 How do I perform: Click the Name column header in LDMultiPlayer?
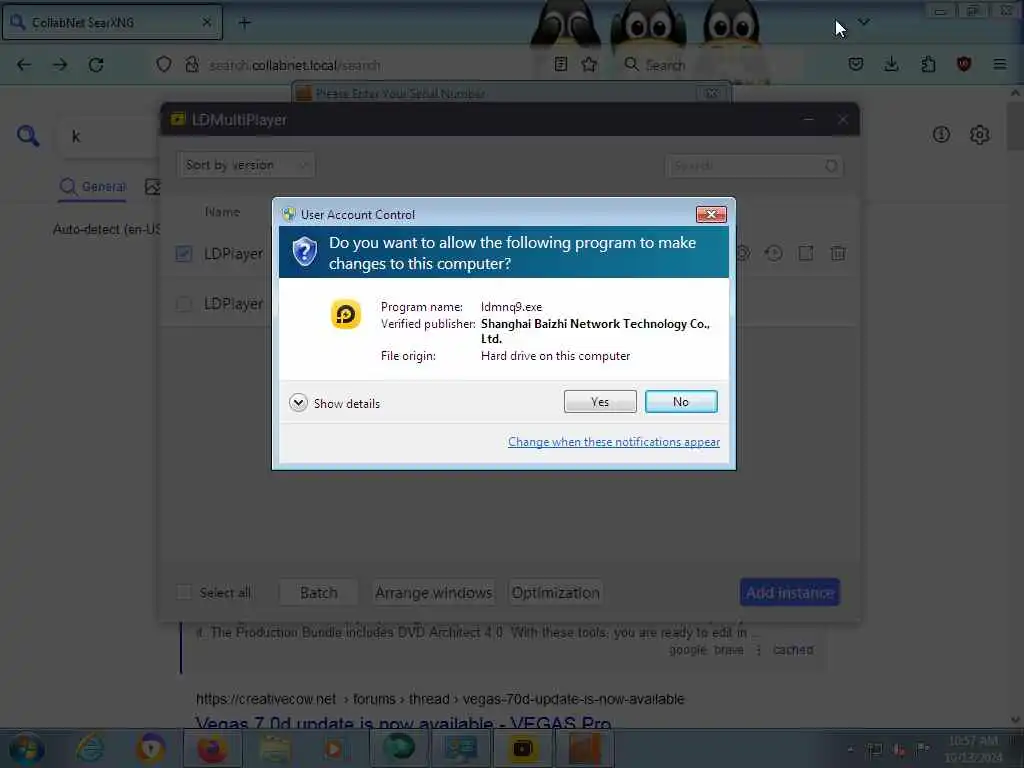222,212
